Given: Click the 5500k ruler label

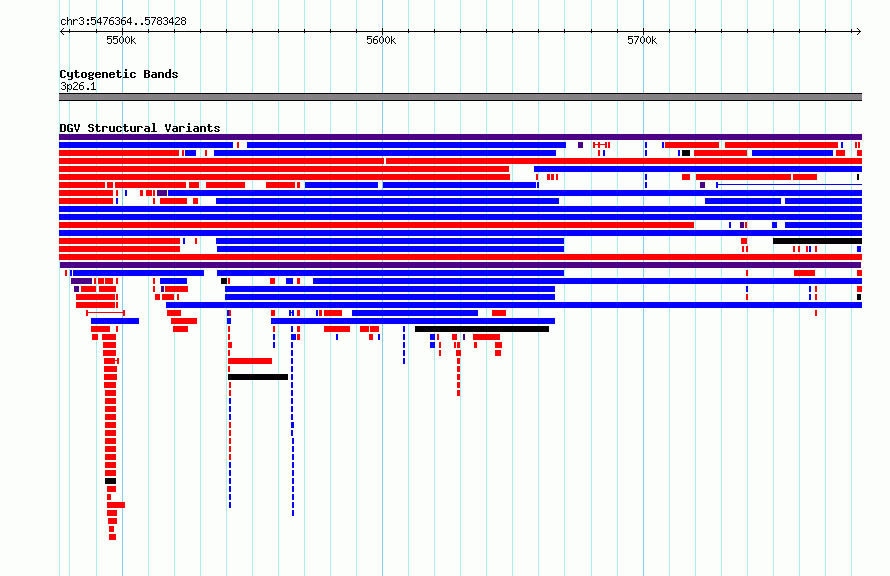Looking at the screenshot, I should 121,40.
